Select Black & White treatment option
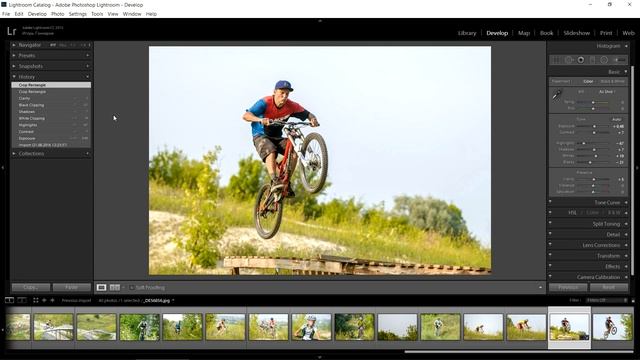The width and height of the screenshot is (640, 360). click(613, 81)
